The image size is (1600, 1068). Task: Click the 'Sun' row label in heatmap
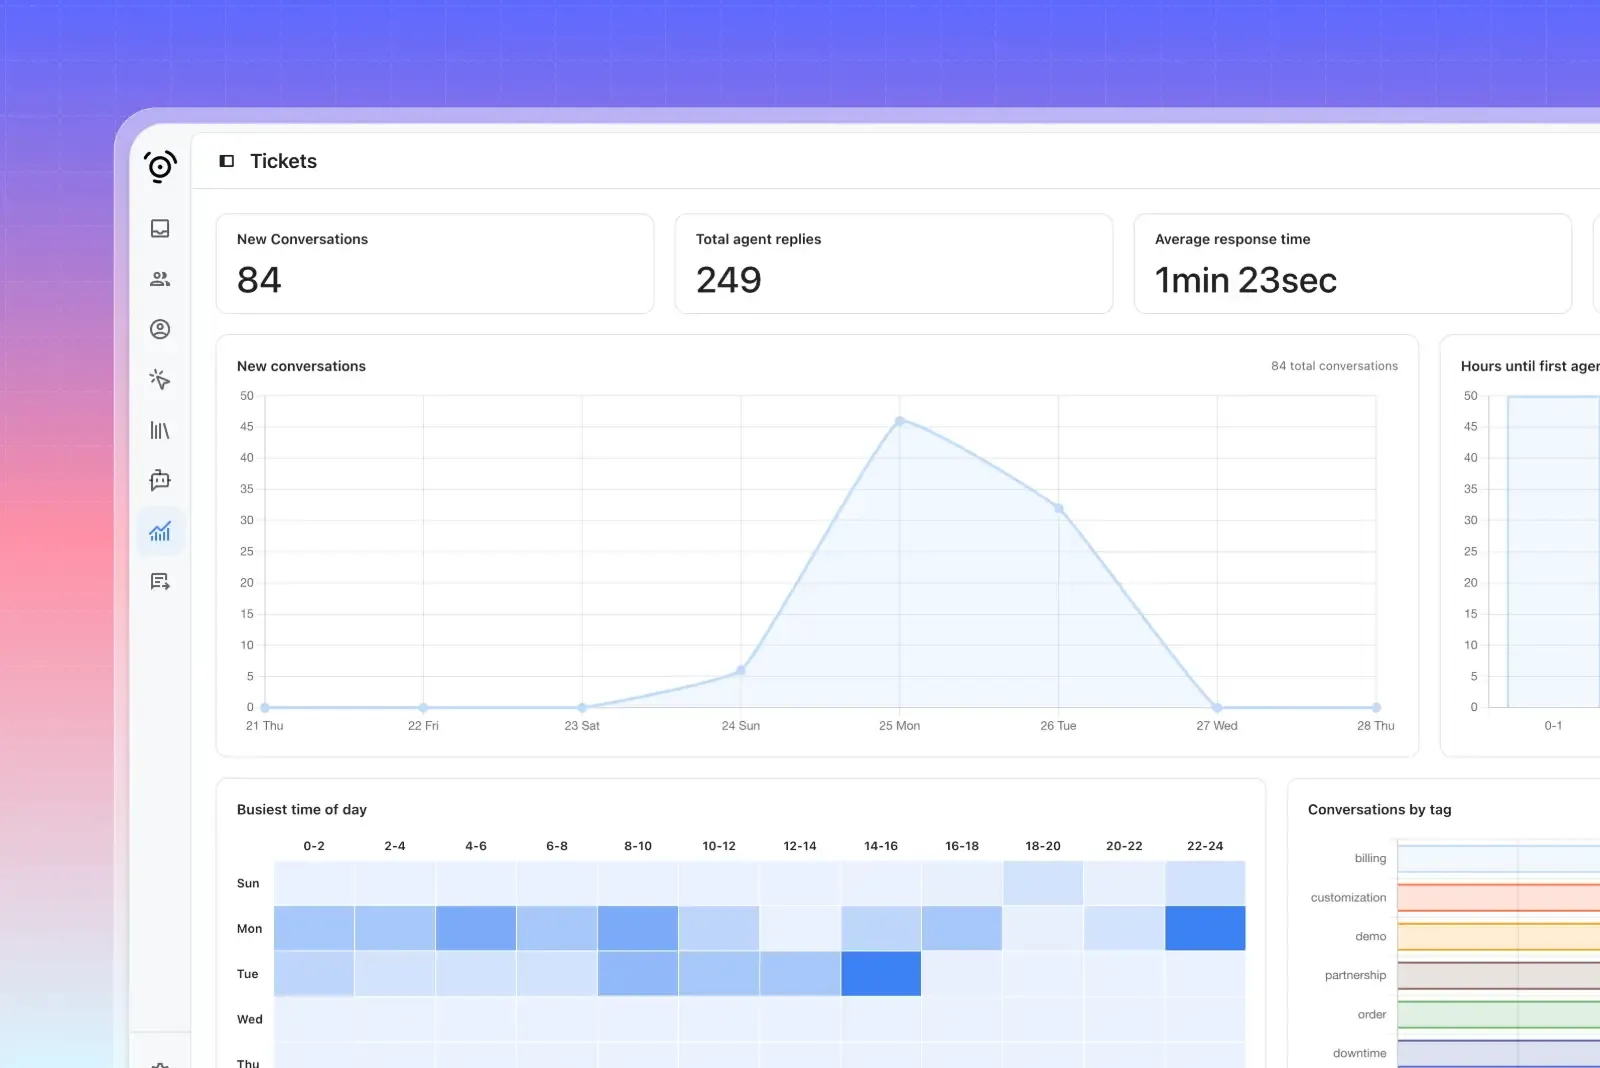click(248, 883)
